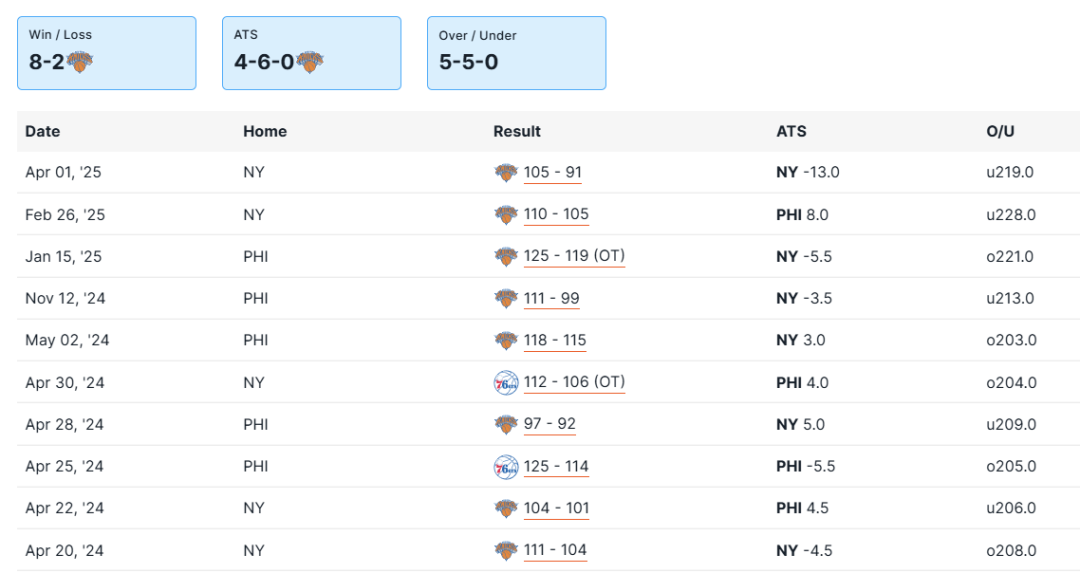Click Knicks logo for Jan 15, '25 game
This screenshot has height=573, width=1080.
tap(506, 257)
